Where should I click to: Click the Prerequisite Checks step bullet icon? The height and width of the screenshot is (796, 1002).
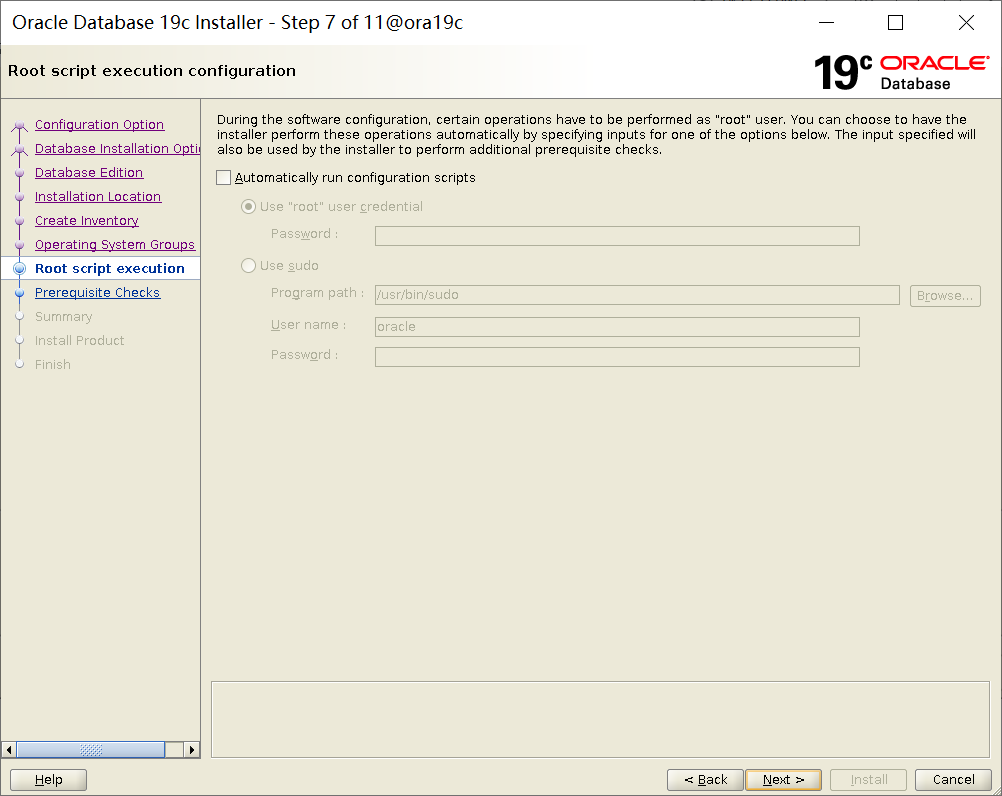(x=20, y=293)
